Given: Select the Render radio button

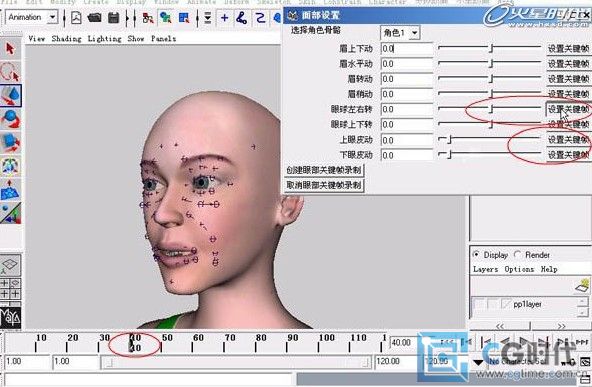Looking at the screenshot, I should click(518, 255).
